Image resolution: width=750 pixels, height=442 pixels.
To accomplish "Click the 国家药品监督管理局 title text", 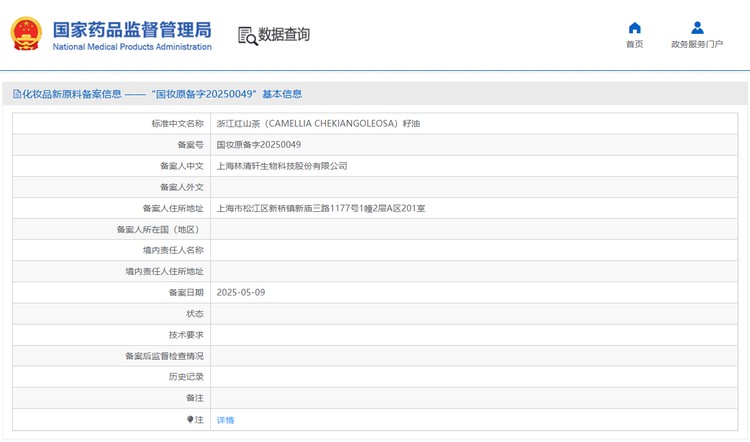I will click(132, 30).
